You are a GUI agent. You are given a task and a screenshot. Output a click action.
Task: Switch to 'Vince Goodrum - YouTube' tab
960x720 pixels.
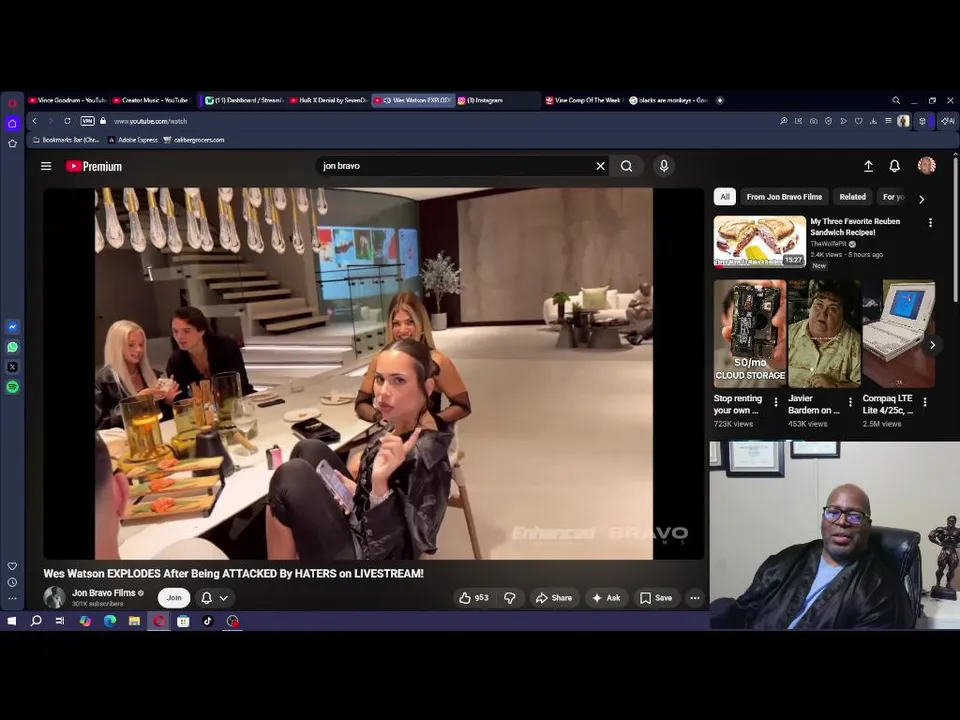68,100
